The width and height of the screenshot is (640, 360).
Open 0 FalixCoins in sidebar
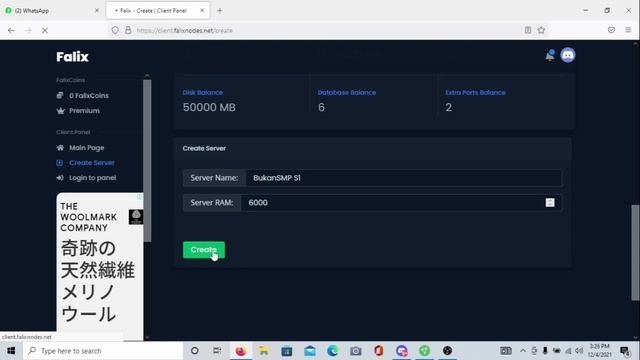click(x=82, y=96)
